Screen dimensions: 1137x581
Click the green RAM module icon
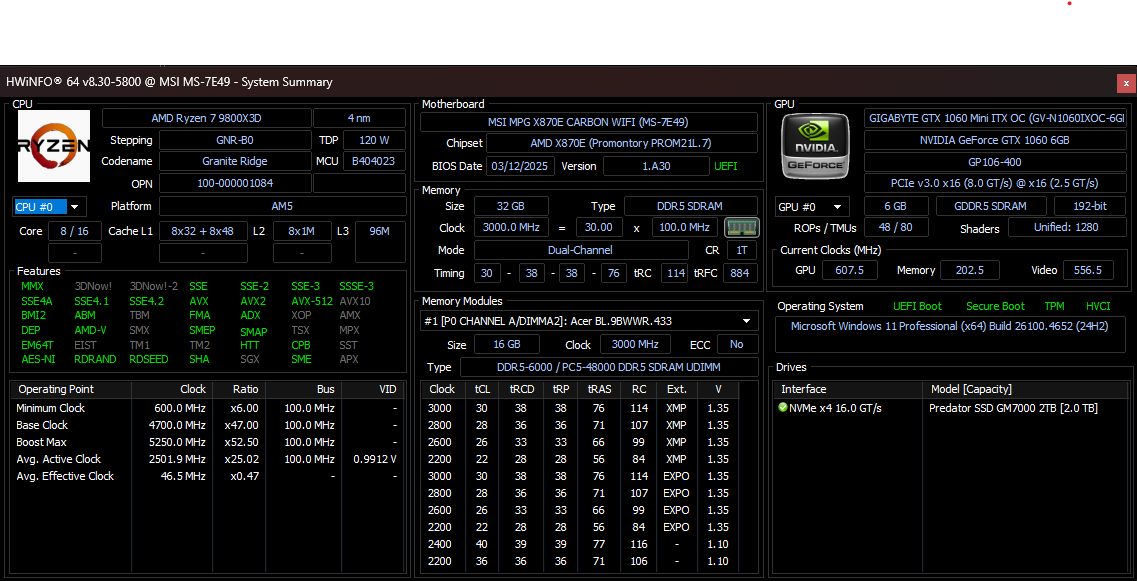(x=741, y=227)
